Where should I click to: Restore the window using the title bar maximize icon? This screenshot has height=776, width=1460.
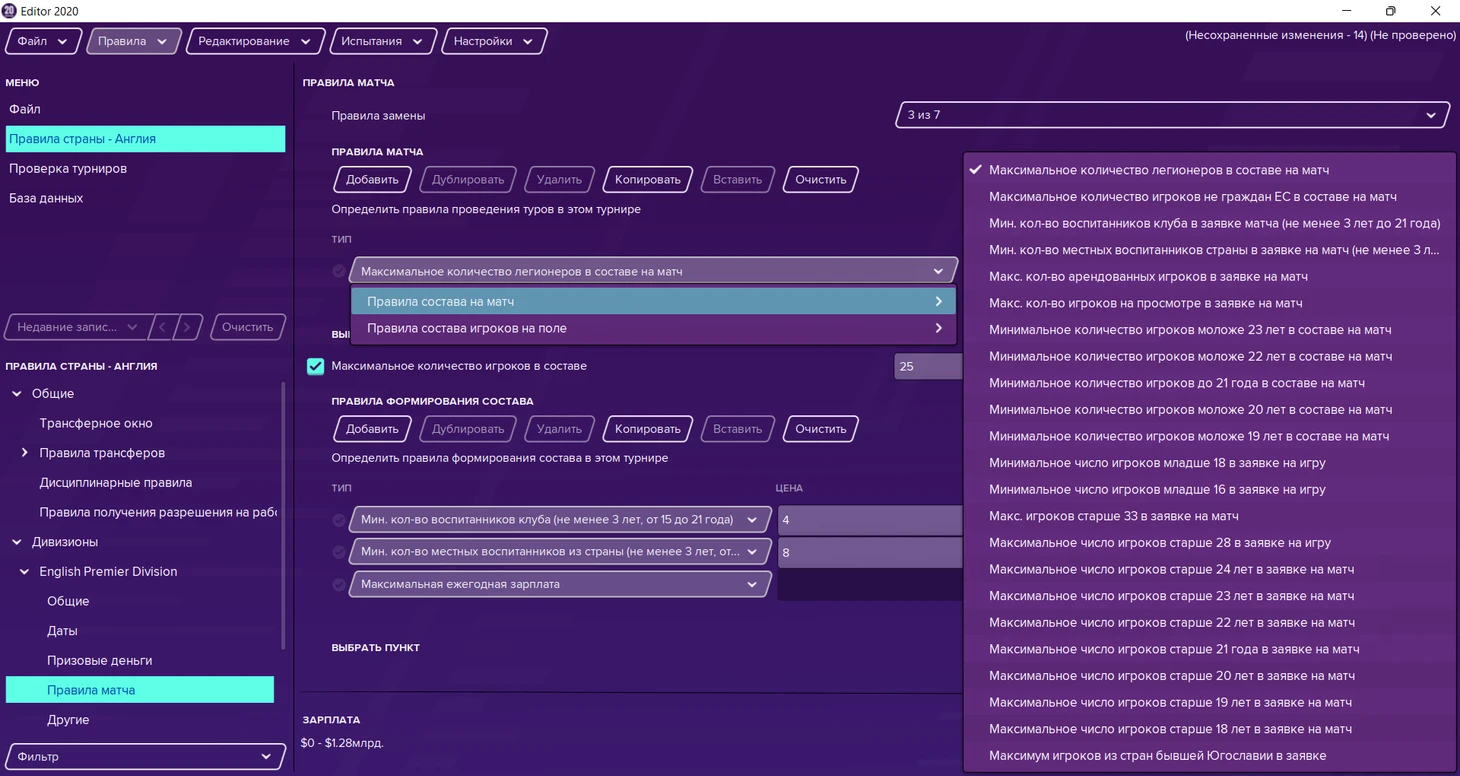click(1390, 11)
